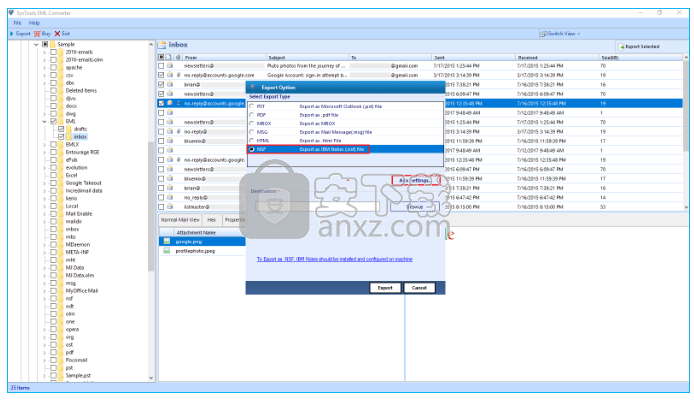Click the red Exit icon in toolbar
Image resolution: width=694 pixels, height=402 pixels.
58,34
